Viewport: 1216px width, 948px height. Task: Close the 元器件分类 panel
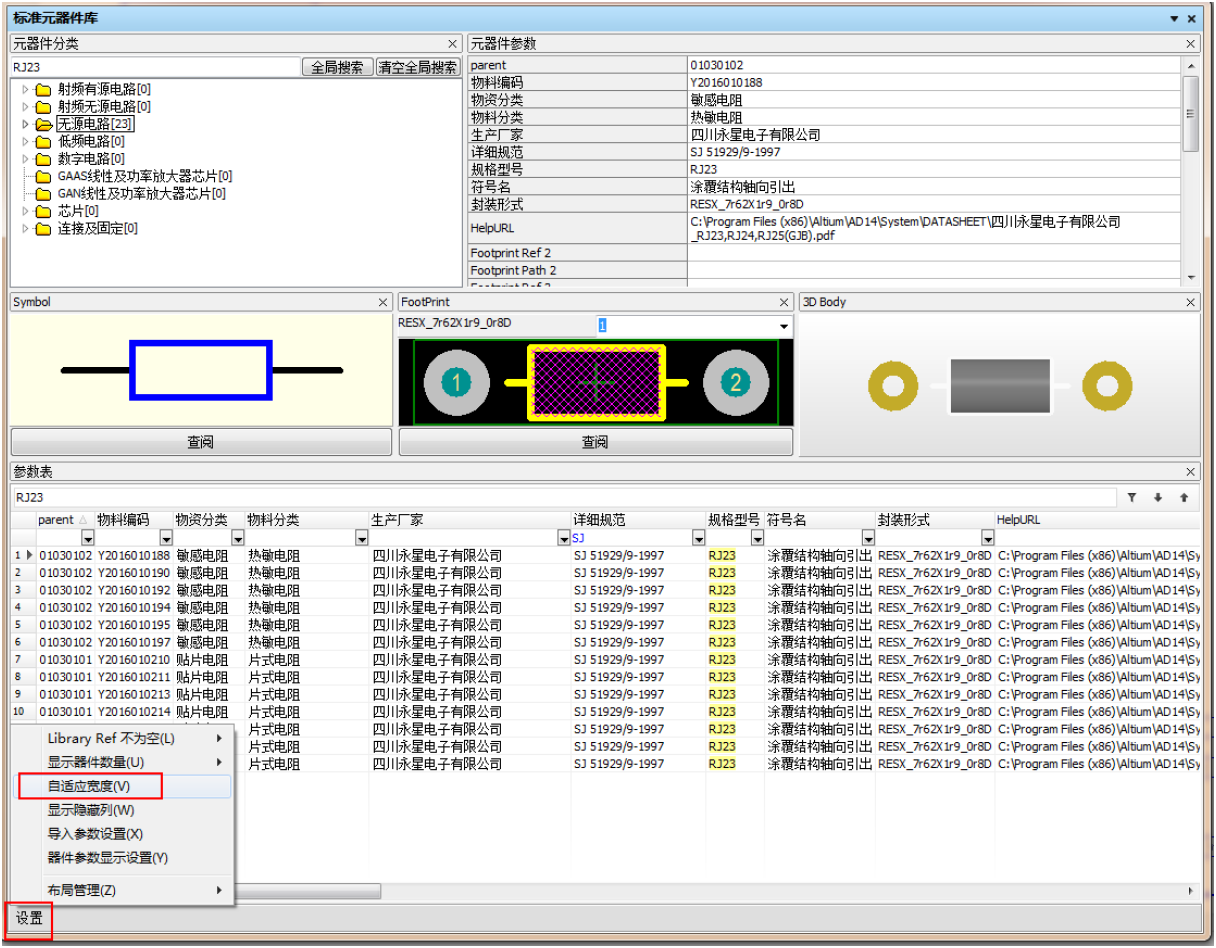[x=452, y=44]
